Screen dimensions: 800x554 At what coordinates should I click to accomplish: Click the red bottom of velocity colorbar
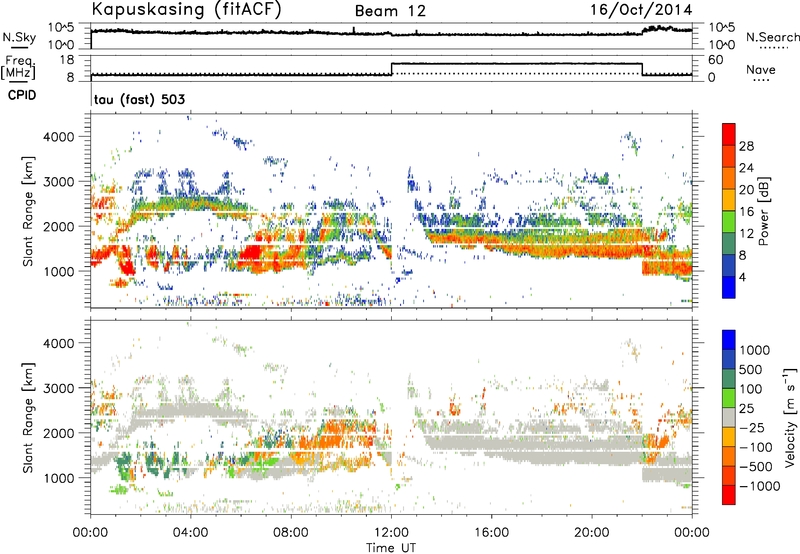click(x=729, y=495)
